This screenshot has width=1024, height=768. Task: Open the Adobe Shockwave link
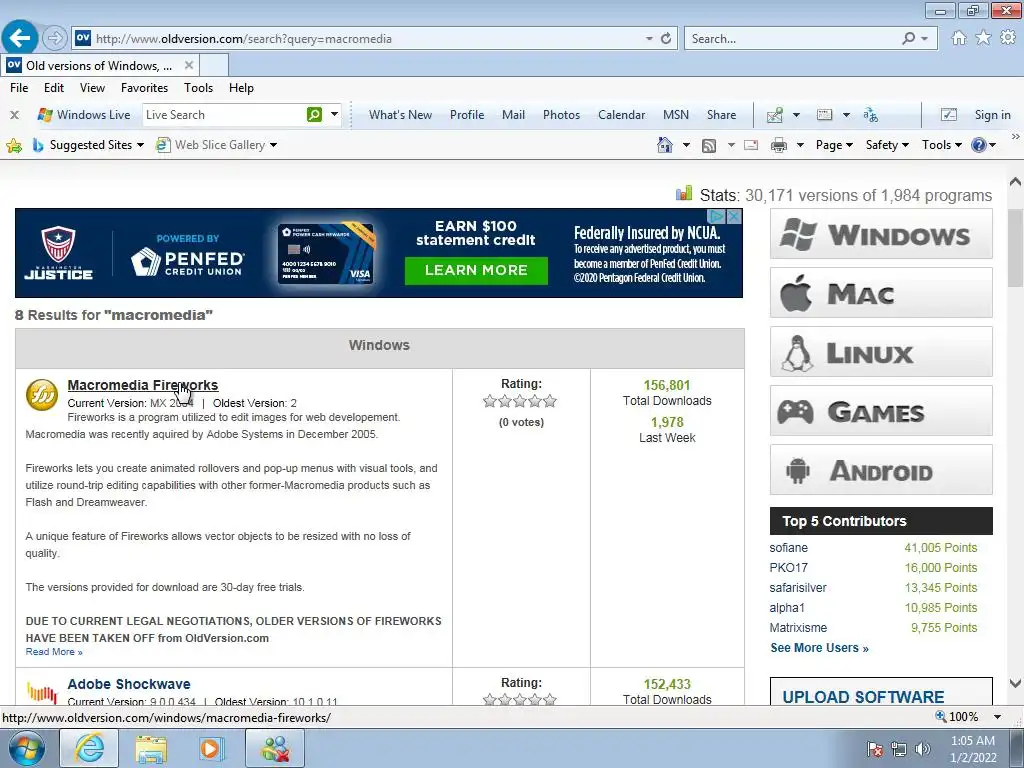tap(129, 684)
